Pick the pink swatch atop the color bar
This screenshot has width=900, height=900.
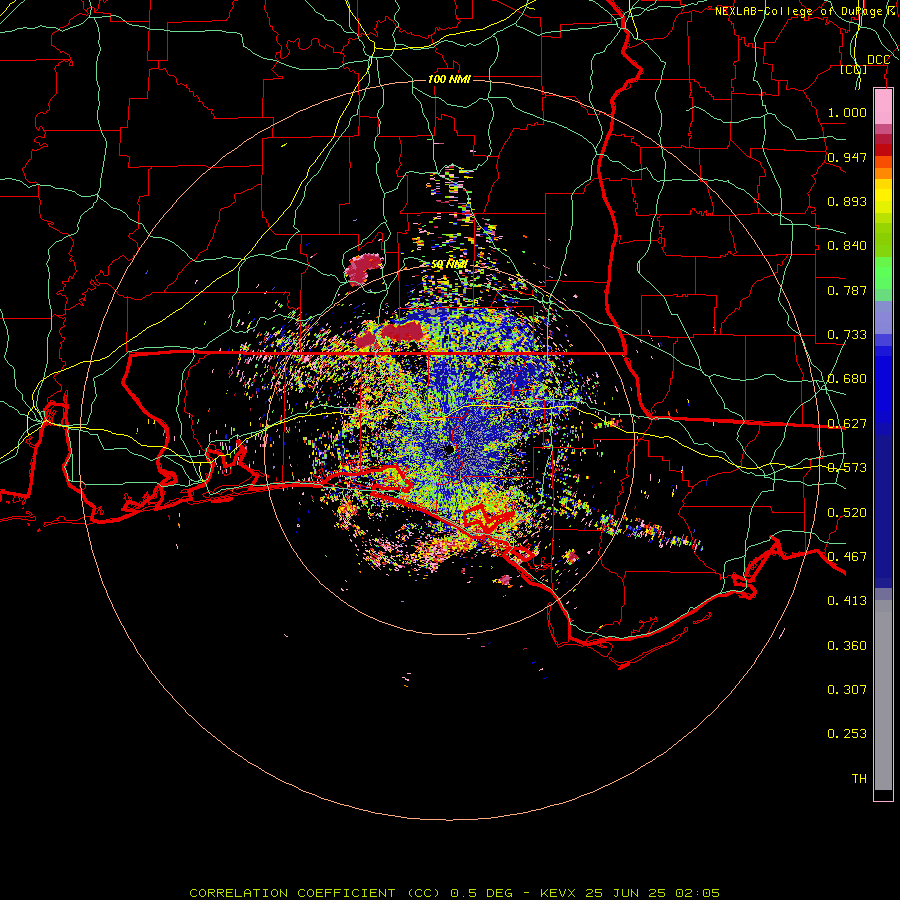[883, 107]
